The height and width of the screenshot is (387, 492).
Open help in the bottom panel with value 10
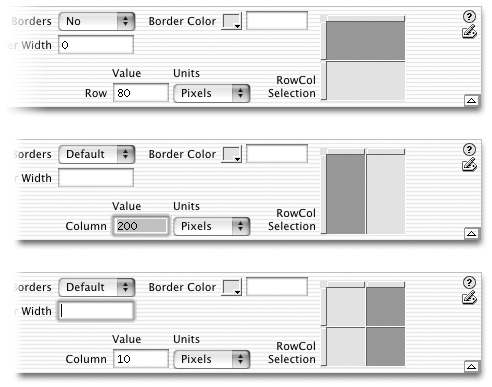[469, 282]
